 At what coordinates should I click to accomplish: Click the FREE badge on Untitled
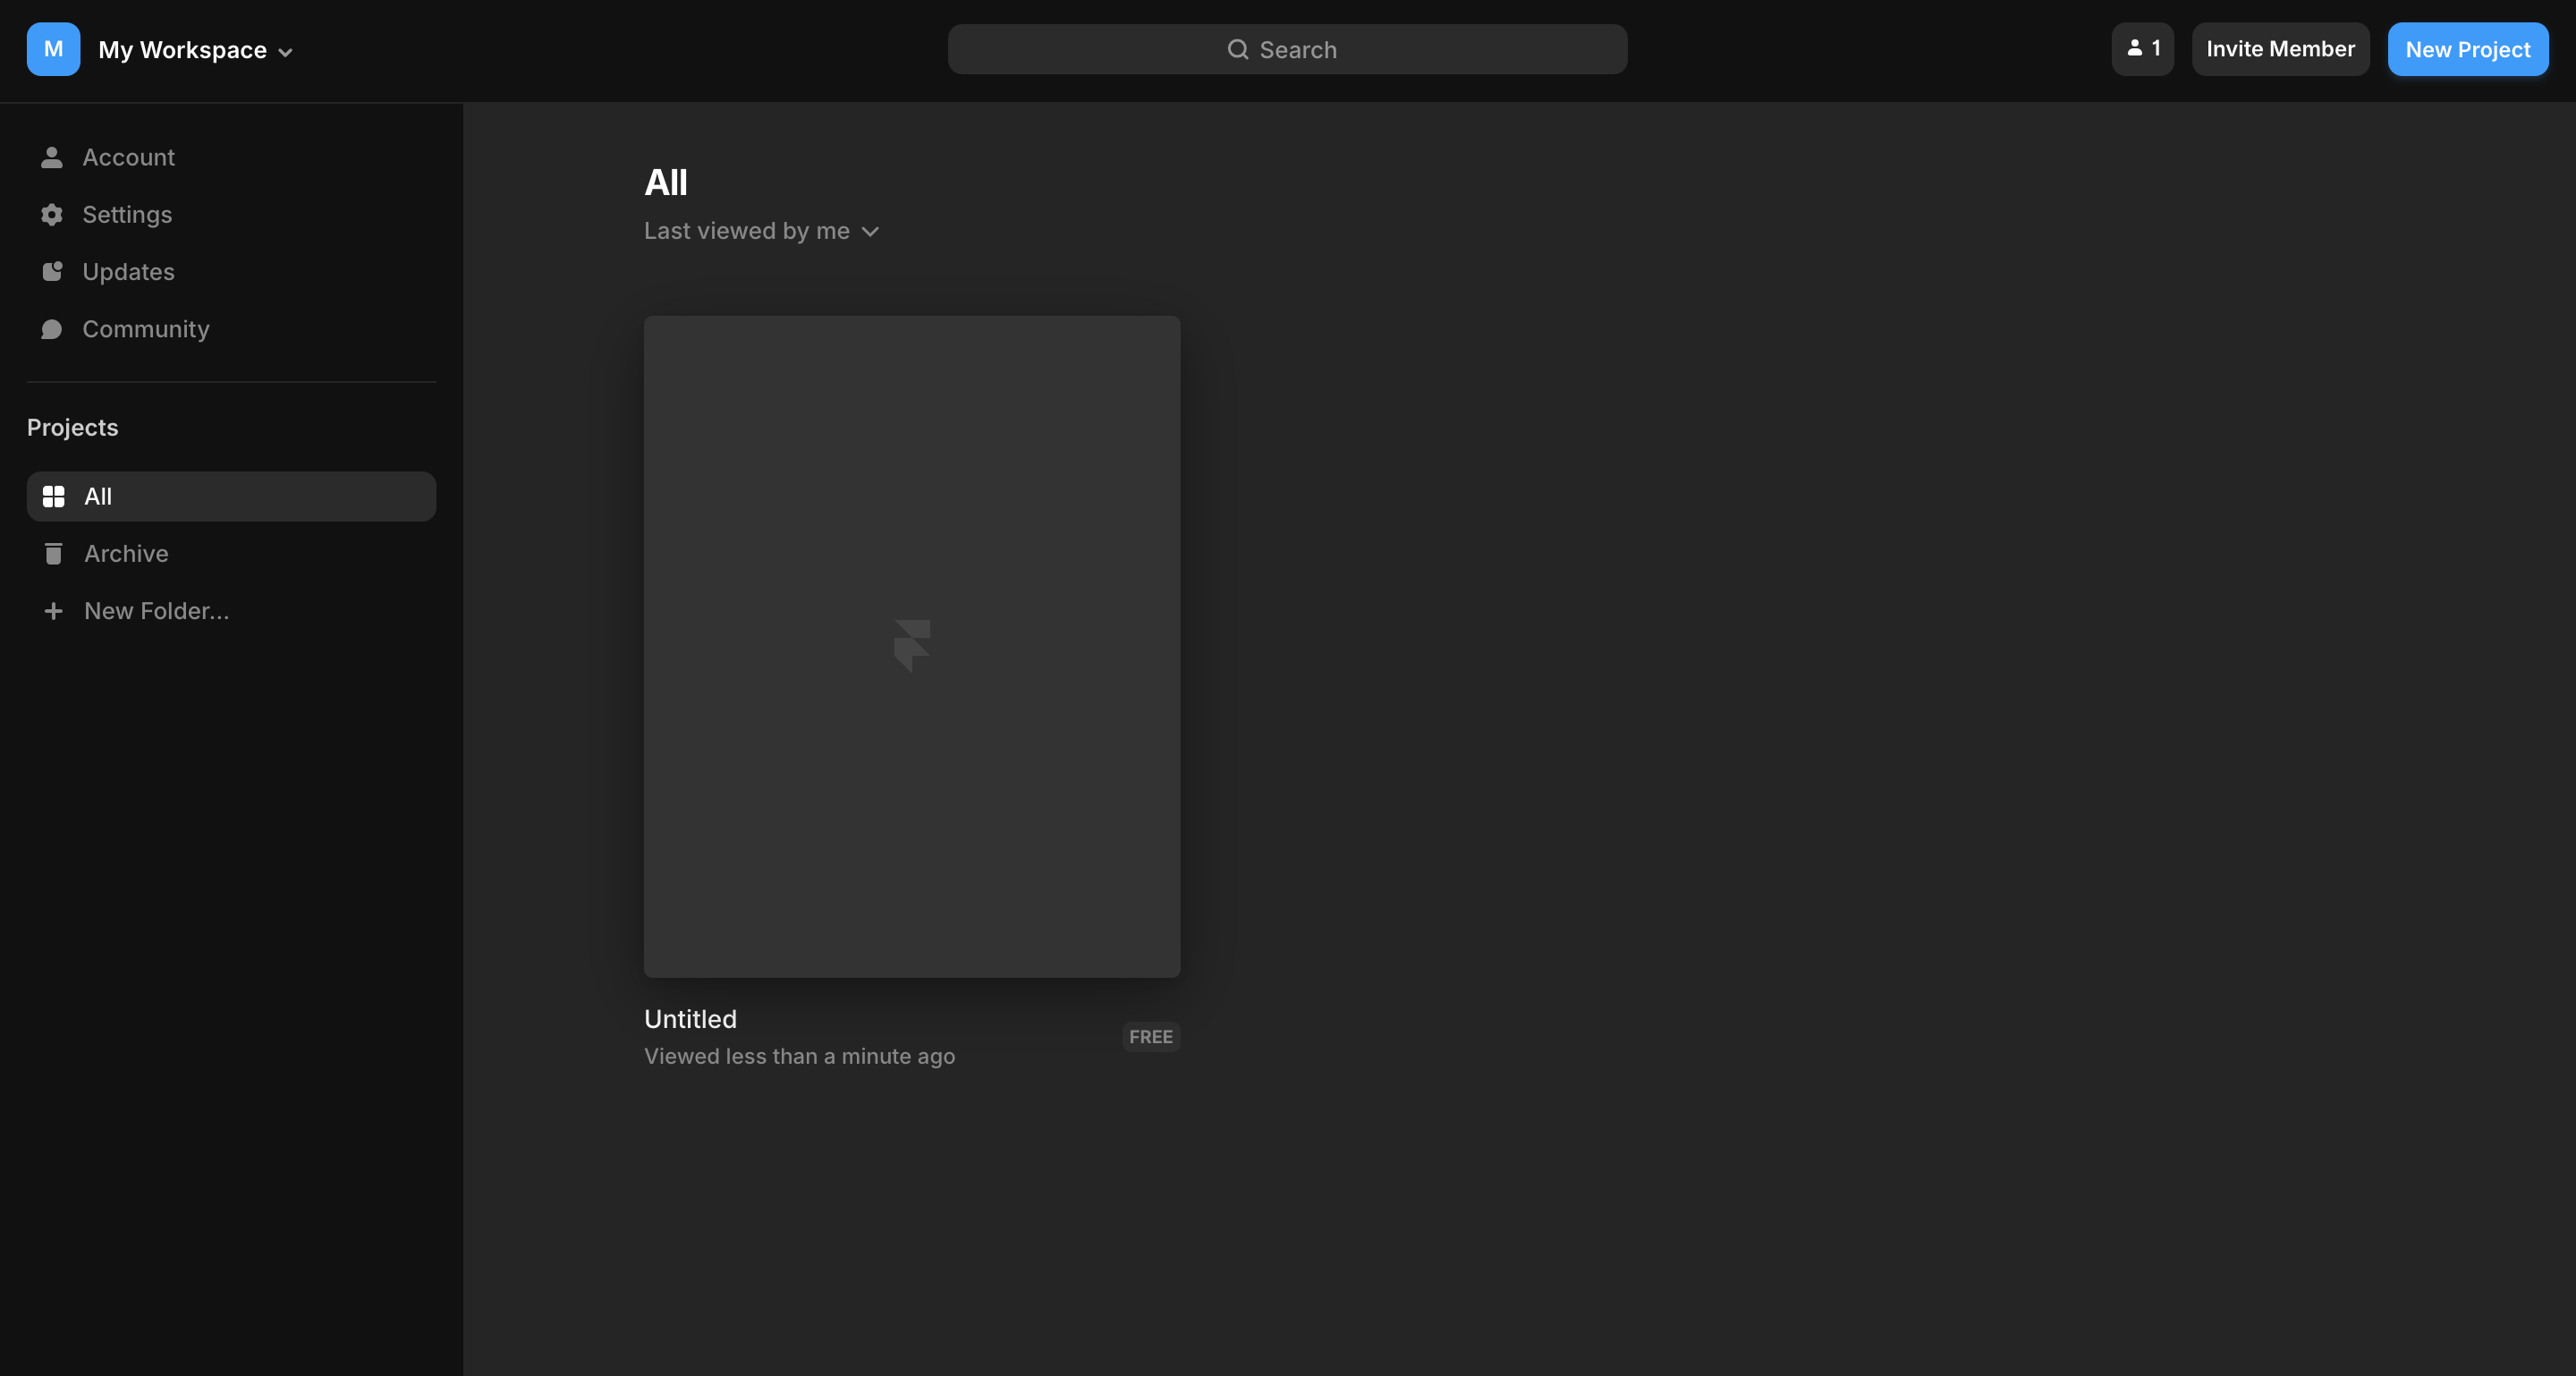tap(1151, 1037)
